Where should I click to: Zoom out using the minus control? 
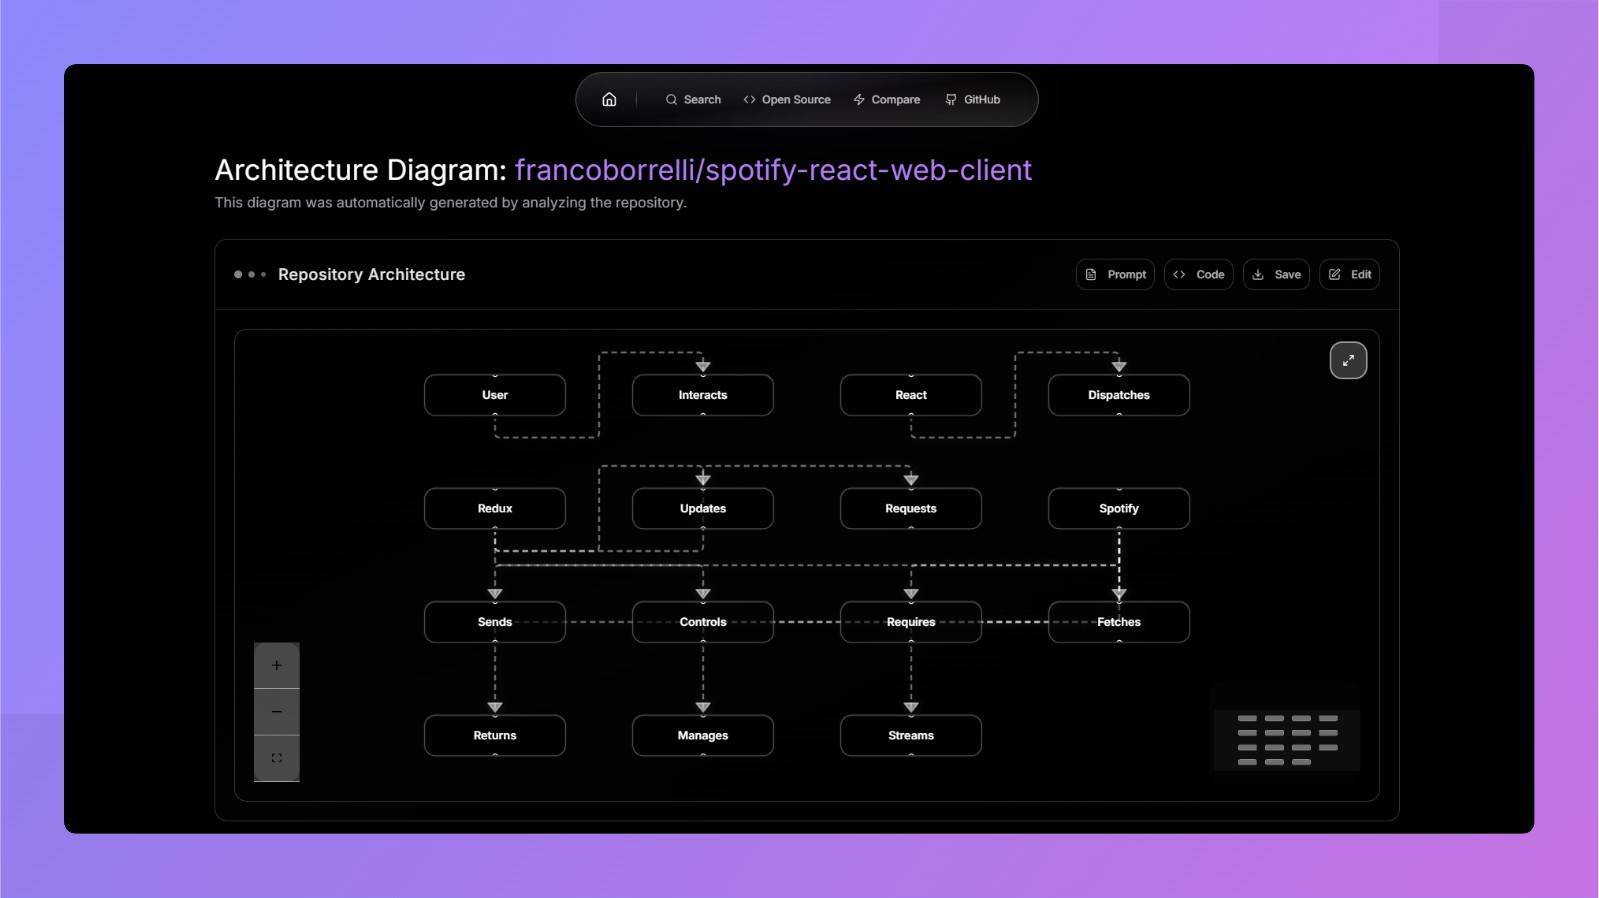(277, 712)
